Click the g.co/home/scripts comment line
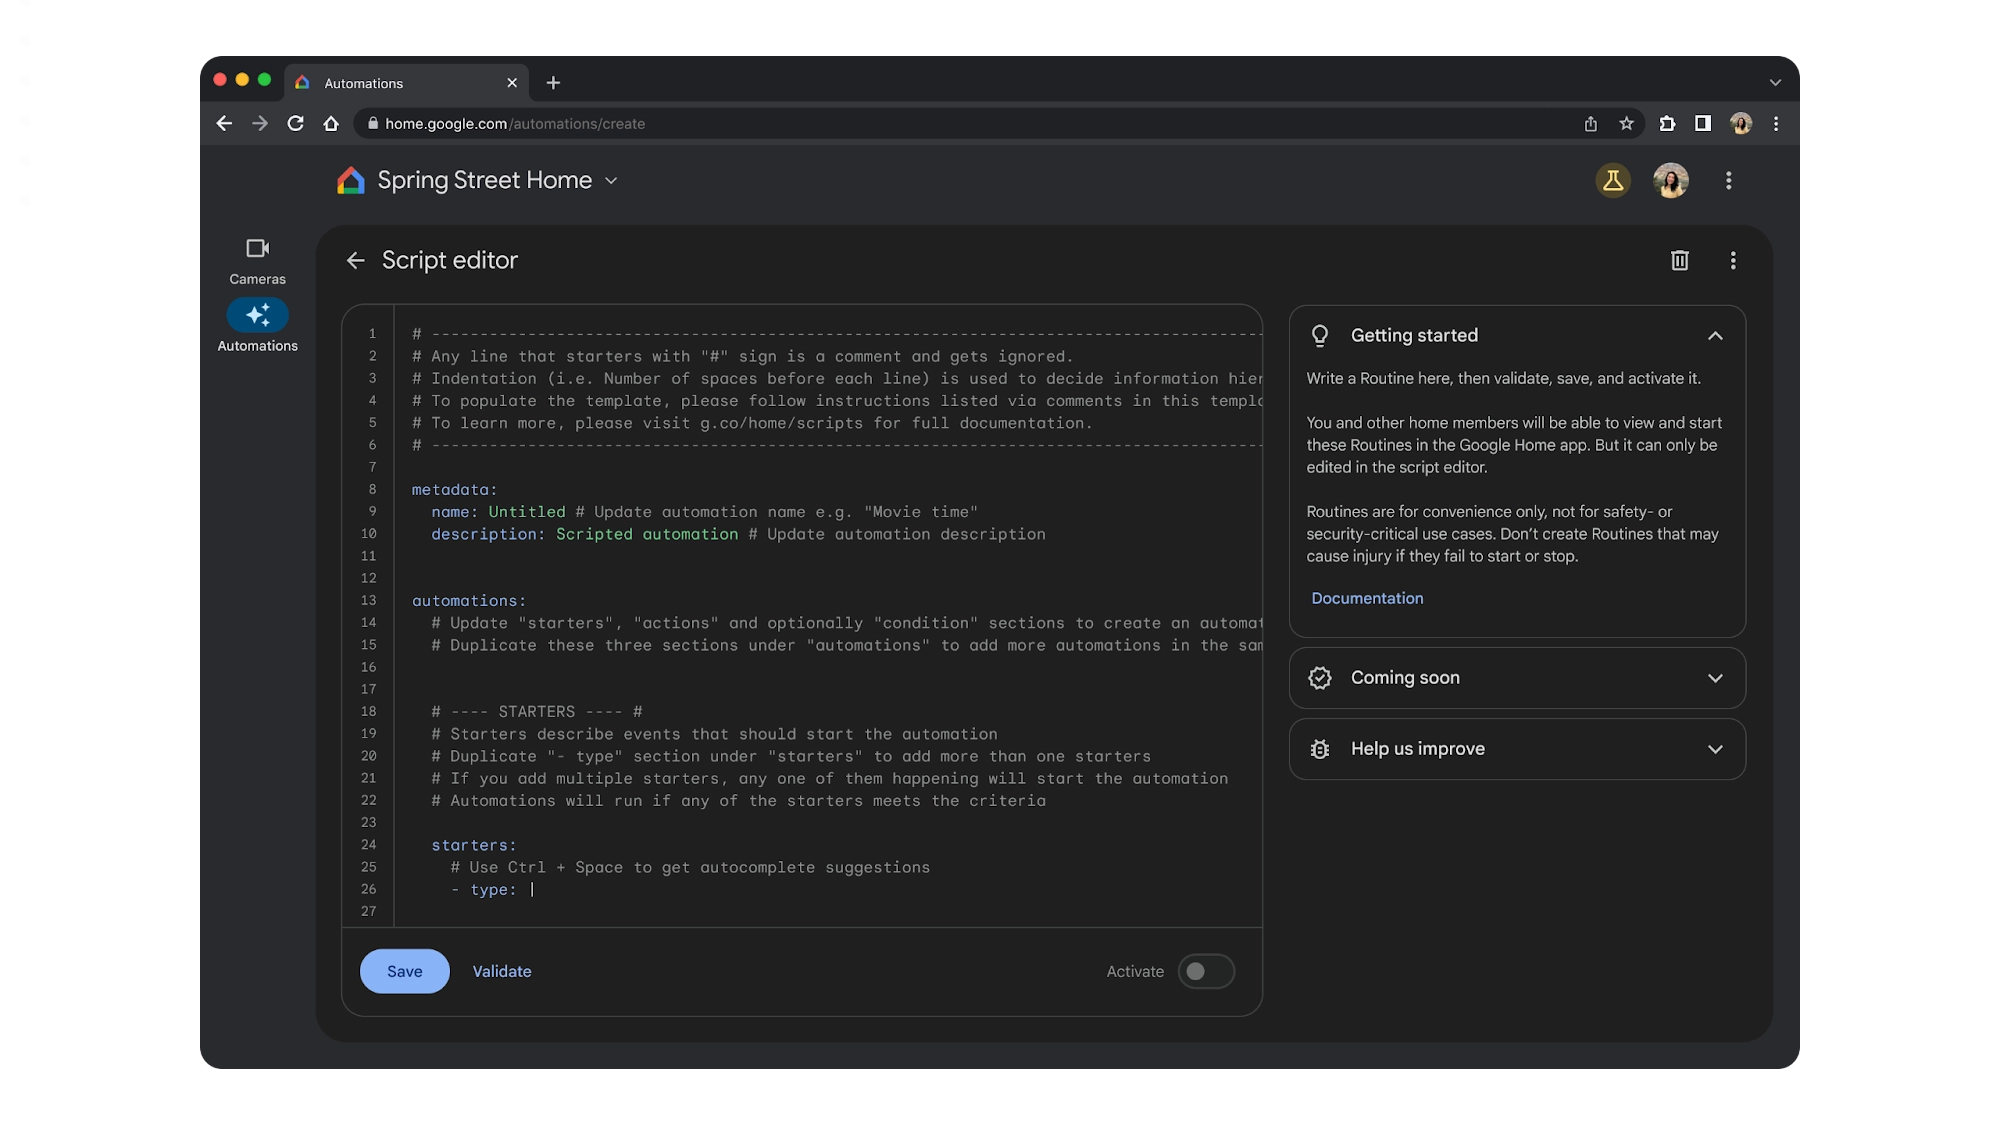 [752, 423]
